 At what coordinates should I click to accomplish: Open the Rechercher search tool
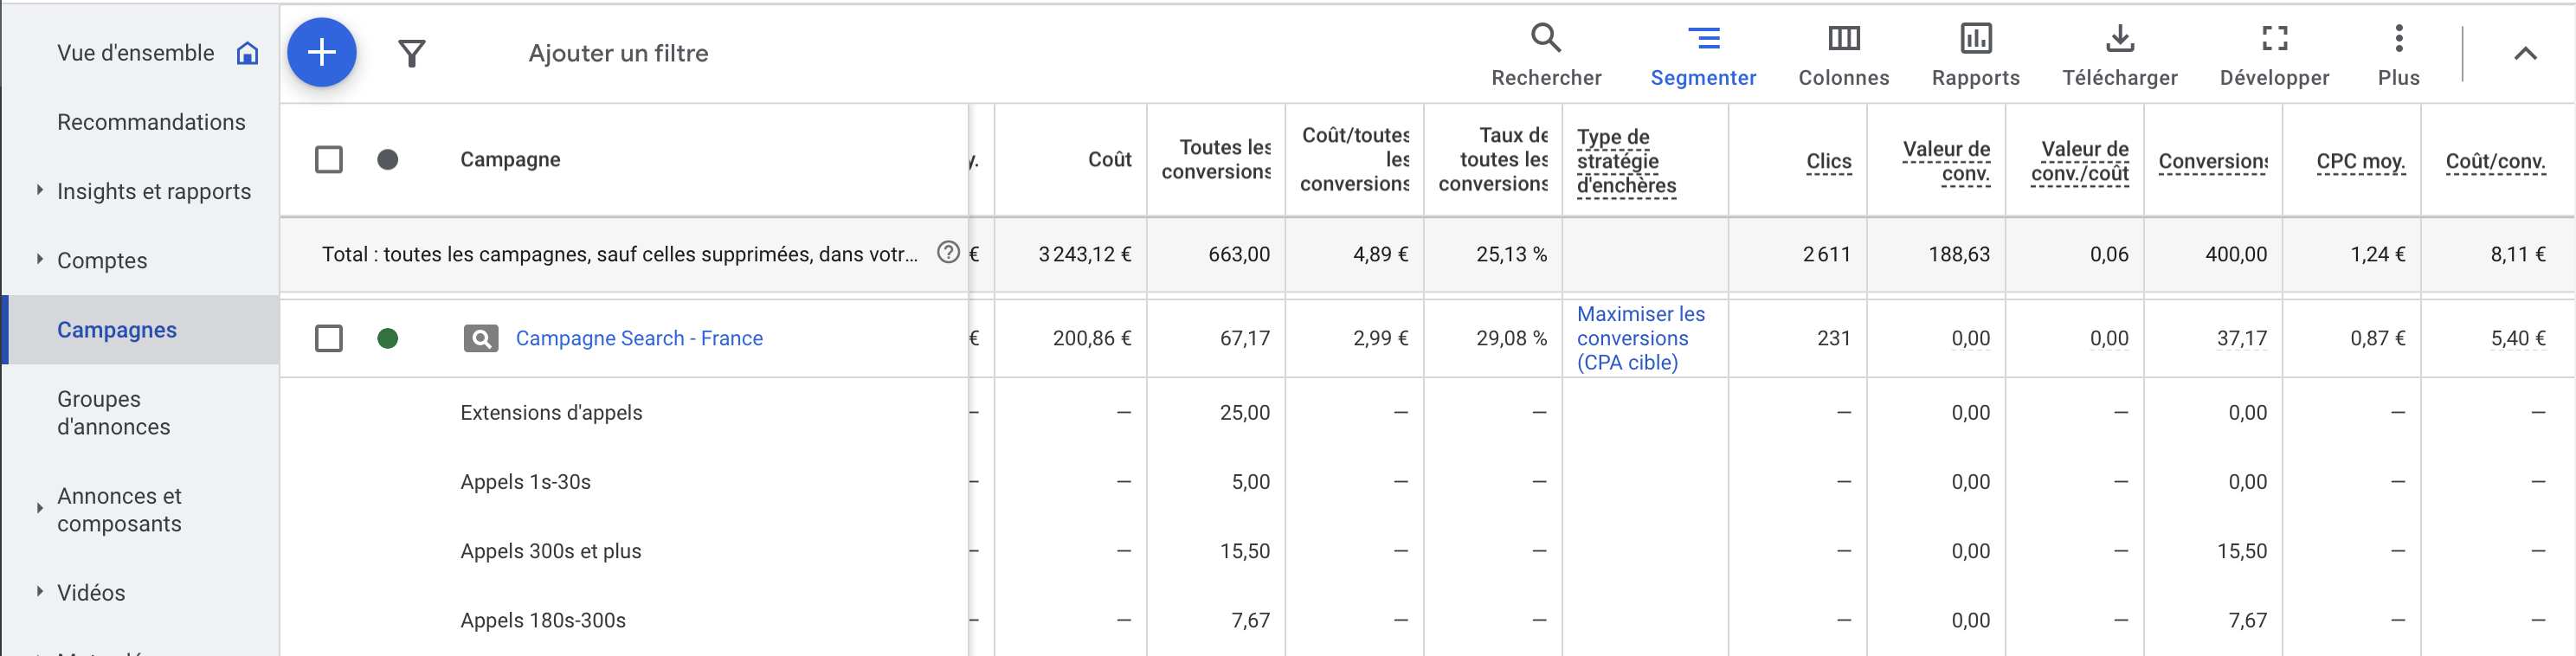pyautogui.click(x=1546, y=55)
